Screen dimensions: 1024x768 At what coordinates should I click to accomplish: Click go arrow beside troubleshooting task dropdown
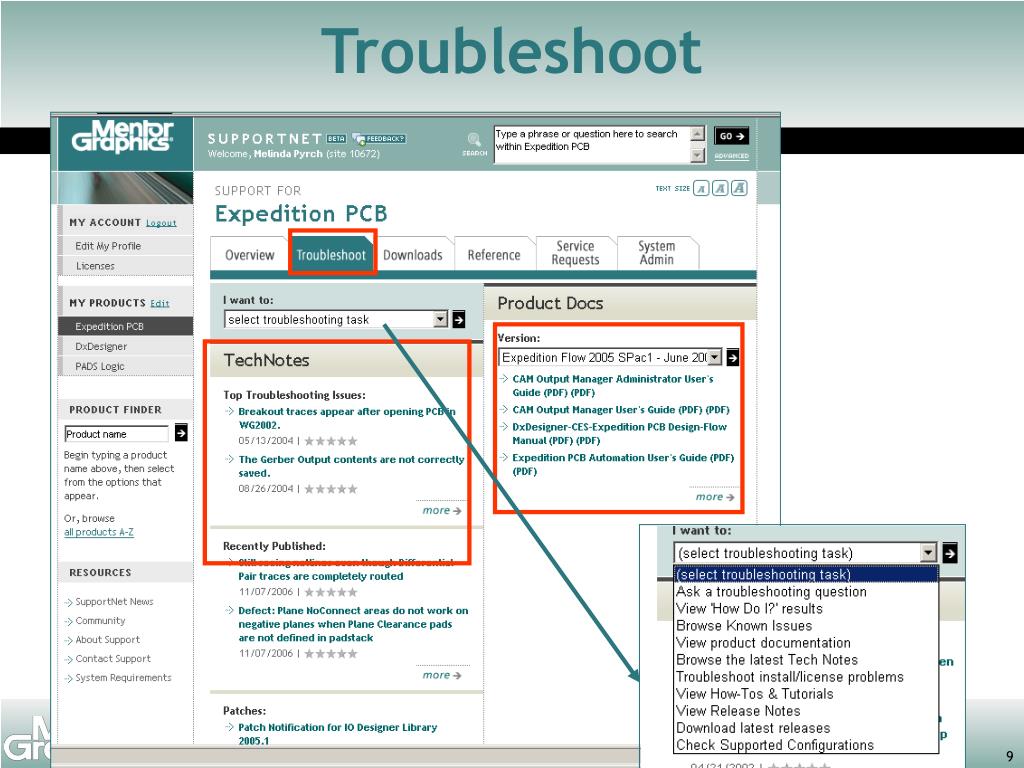458,319
